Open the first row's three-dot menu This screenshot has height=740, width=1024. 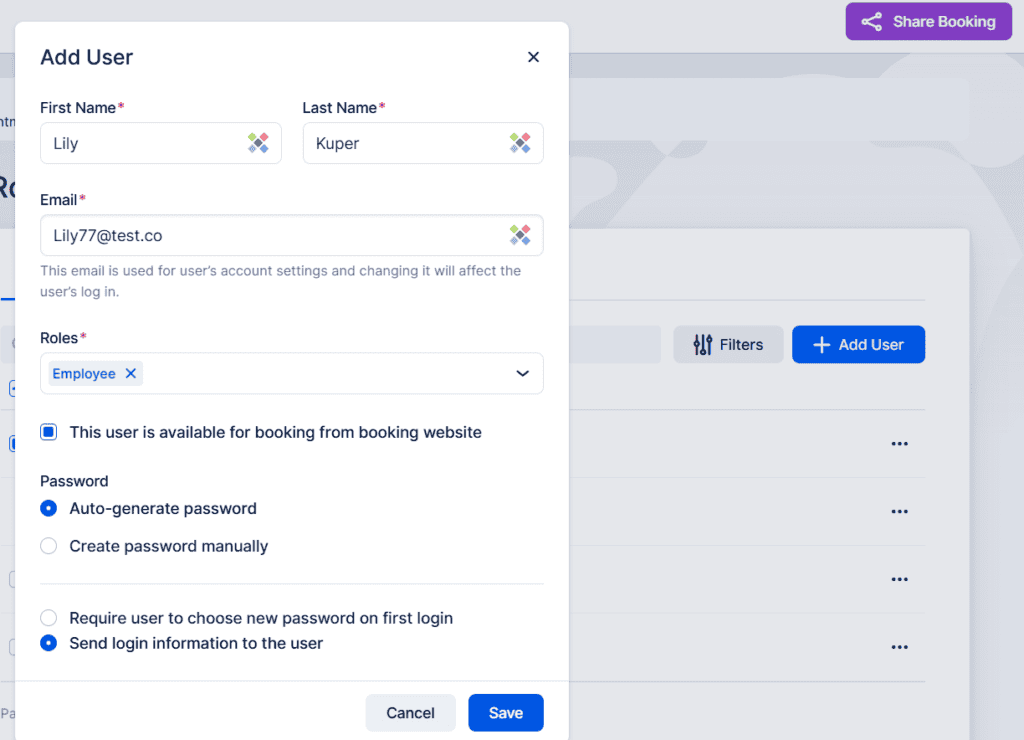click(899, 443)
